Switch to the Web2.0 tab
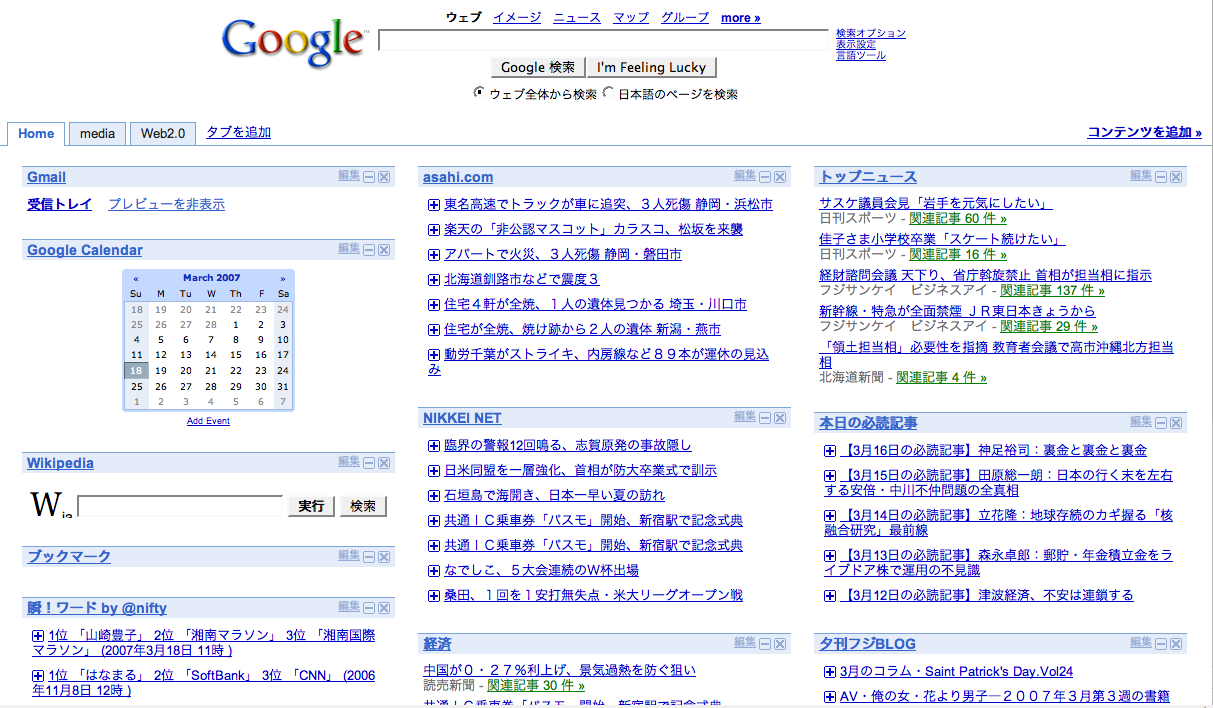The width and height of the screenshot is (1213, 708). (x=163, y=134)
